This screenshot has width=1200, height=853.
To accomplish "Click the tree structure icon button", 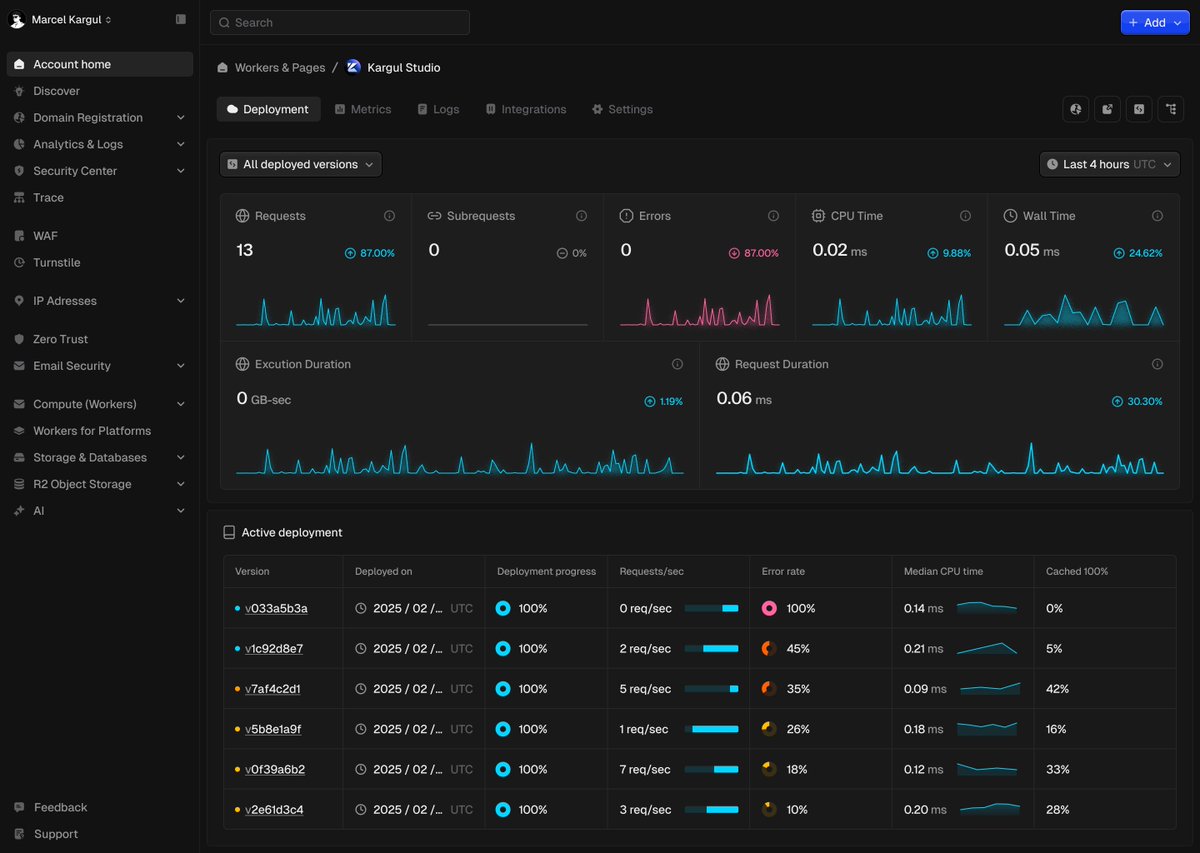I will click(1171, 109).
